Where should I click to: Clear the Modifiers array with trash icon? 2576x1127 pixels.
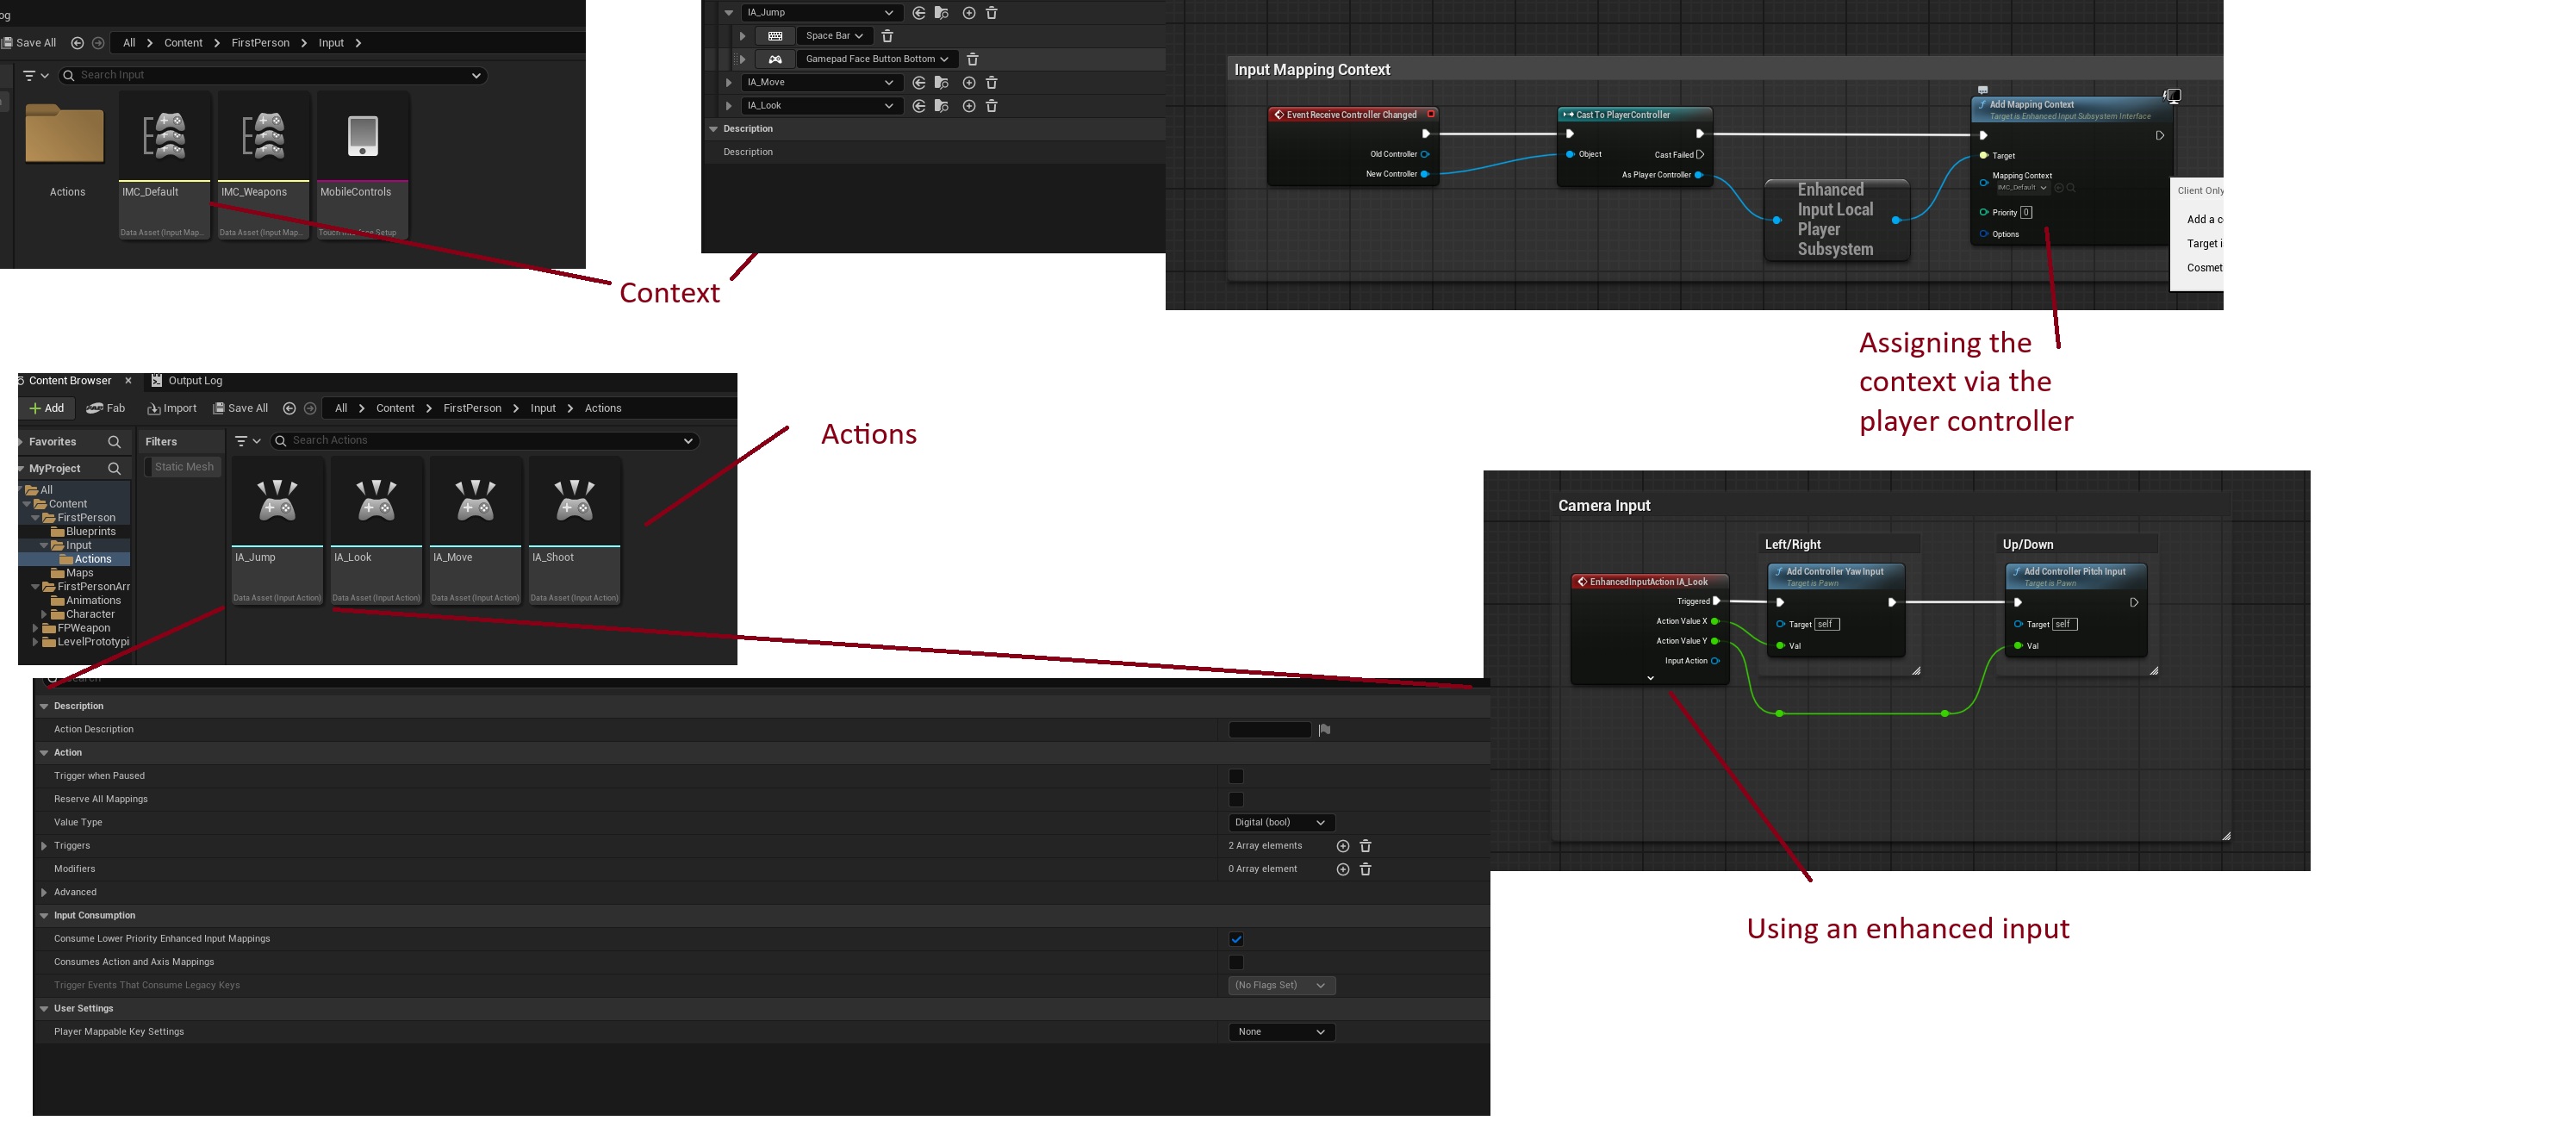pos(1365,869)
